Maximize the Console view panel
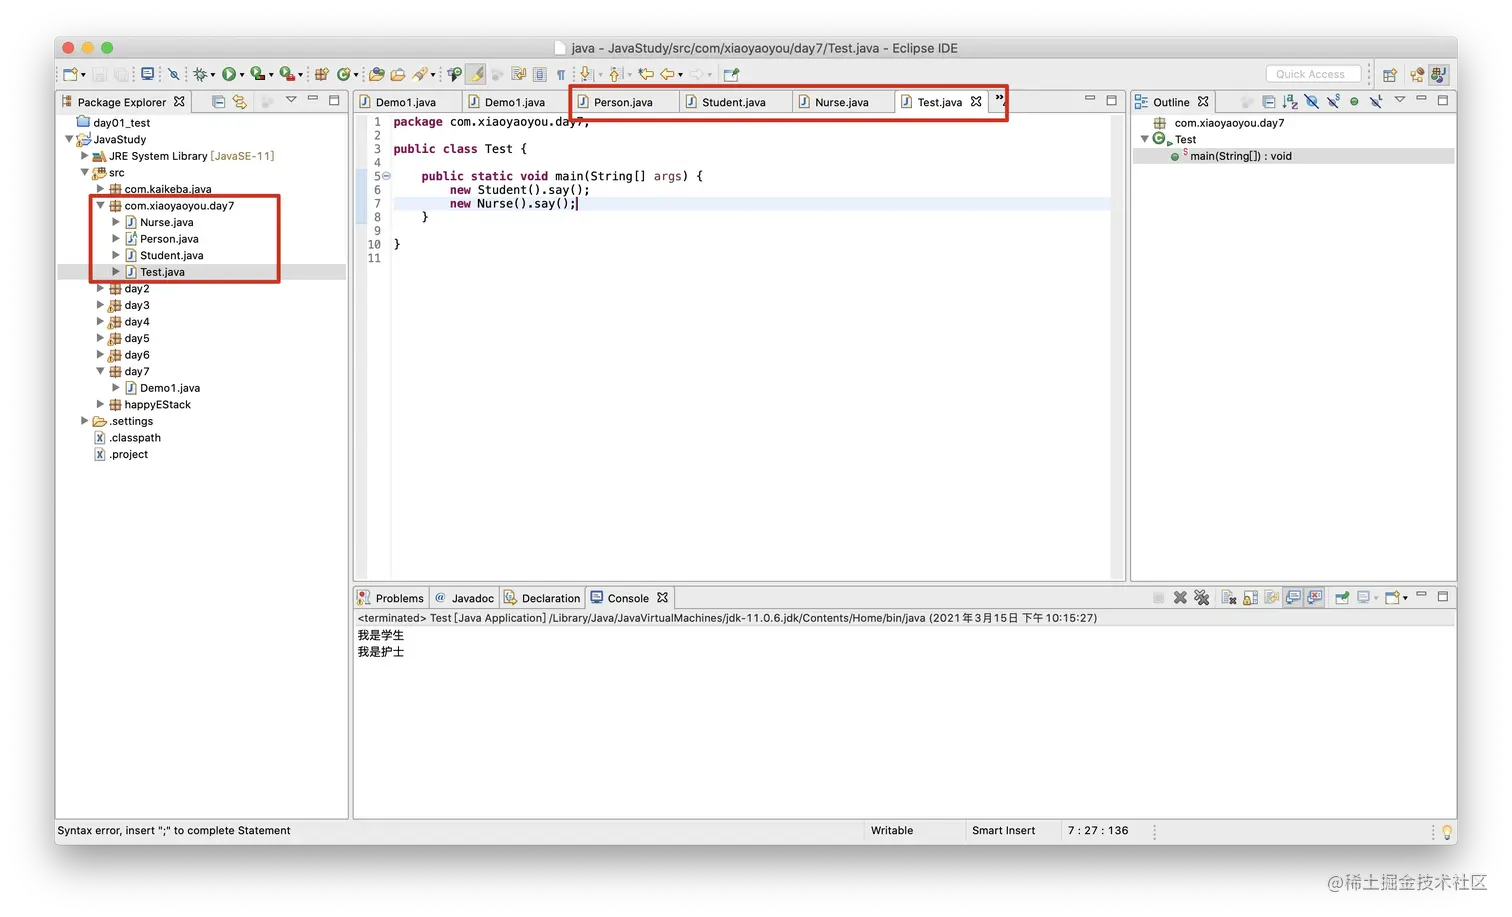 click(x=1442, y=597)
